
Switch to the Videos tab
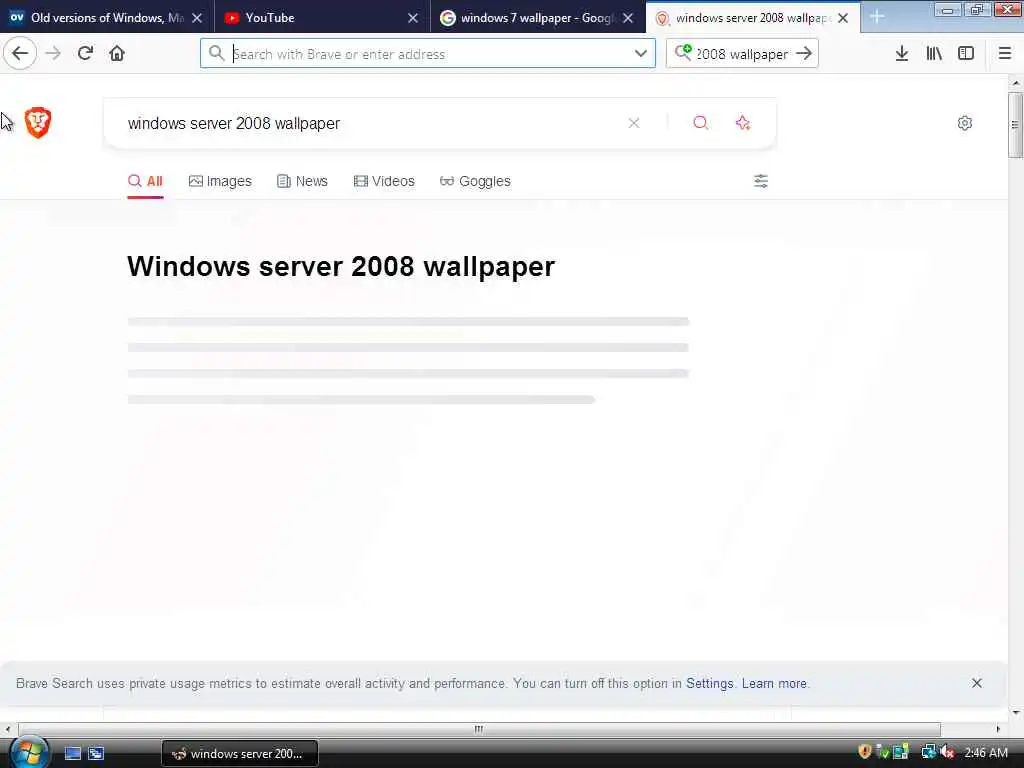click(x=384, y=181)
